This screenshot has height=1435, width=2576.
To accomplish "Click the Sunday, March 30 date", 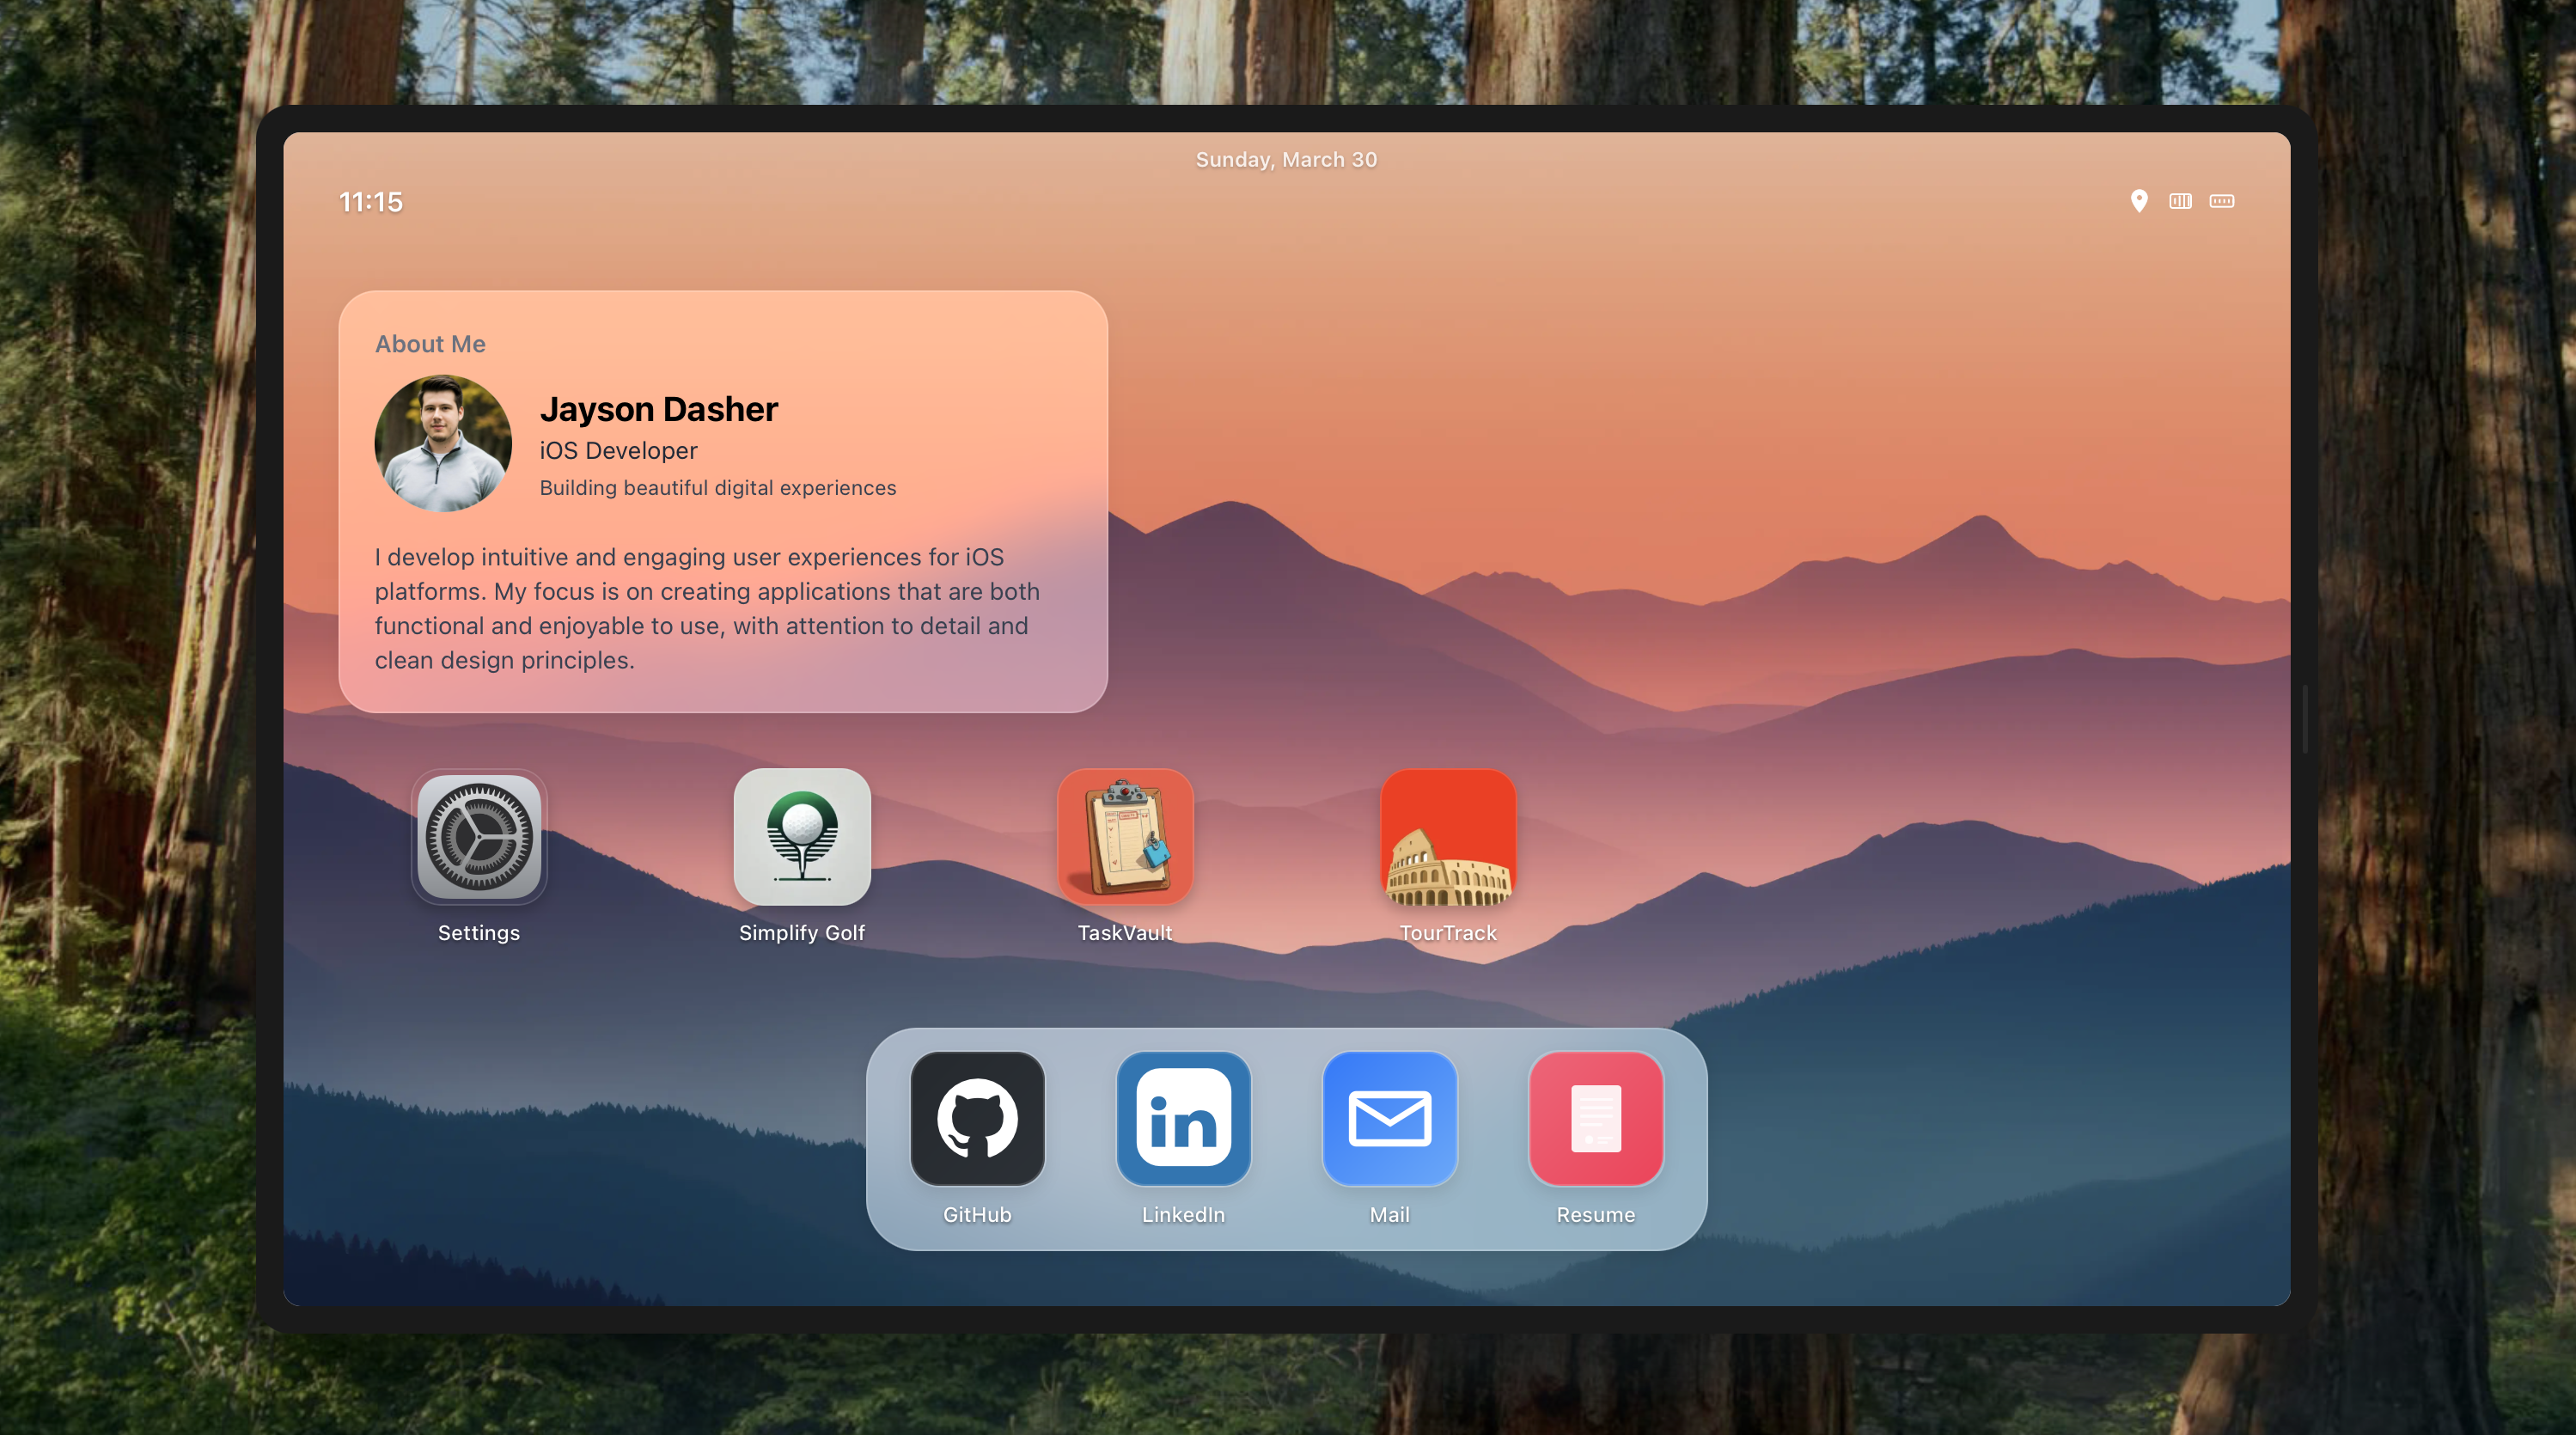I will [x=1287, y=160].
